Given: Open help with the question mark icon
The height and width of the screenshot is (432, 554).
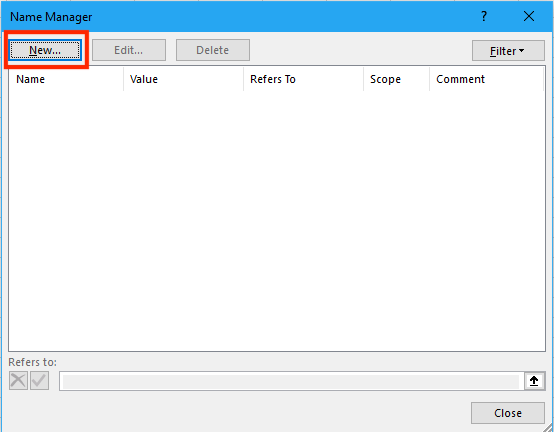Looking at the screenshot, I should click(x=484, y=16).
